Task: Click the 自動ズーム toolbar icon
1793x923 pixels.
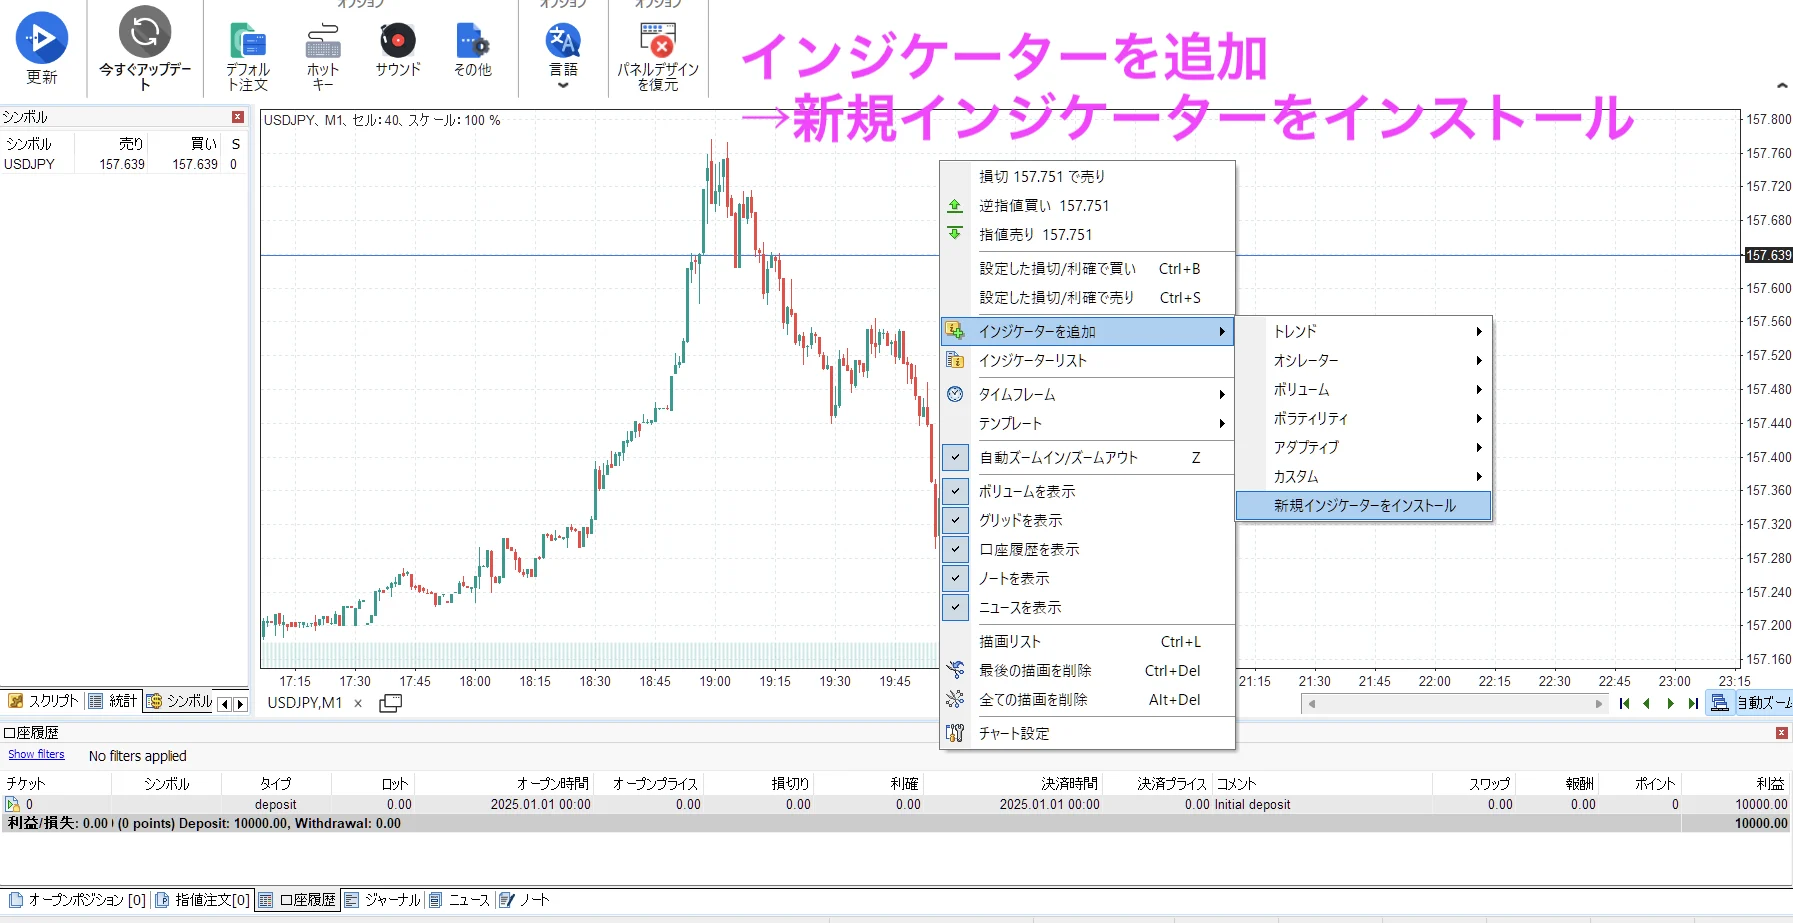Action: tap(1719, 703)
